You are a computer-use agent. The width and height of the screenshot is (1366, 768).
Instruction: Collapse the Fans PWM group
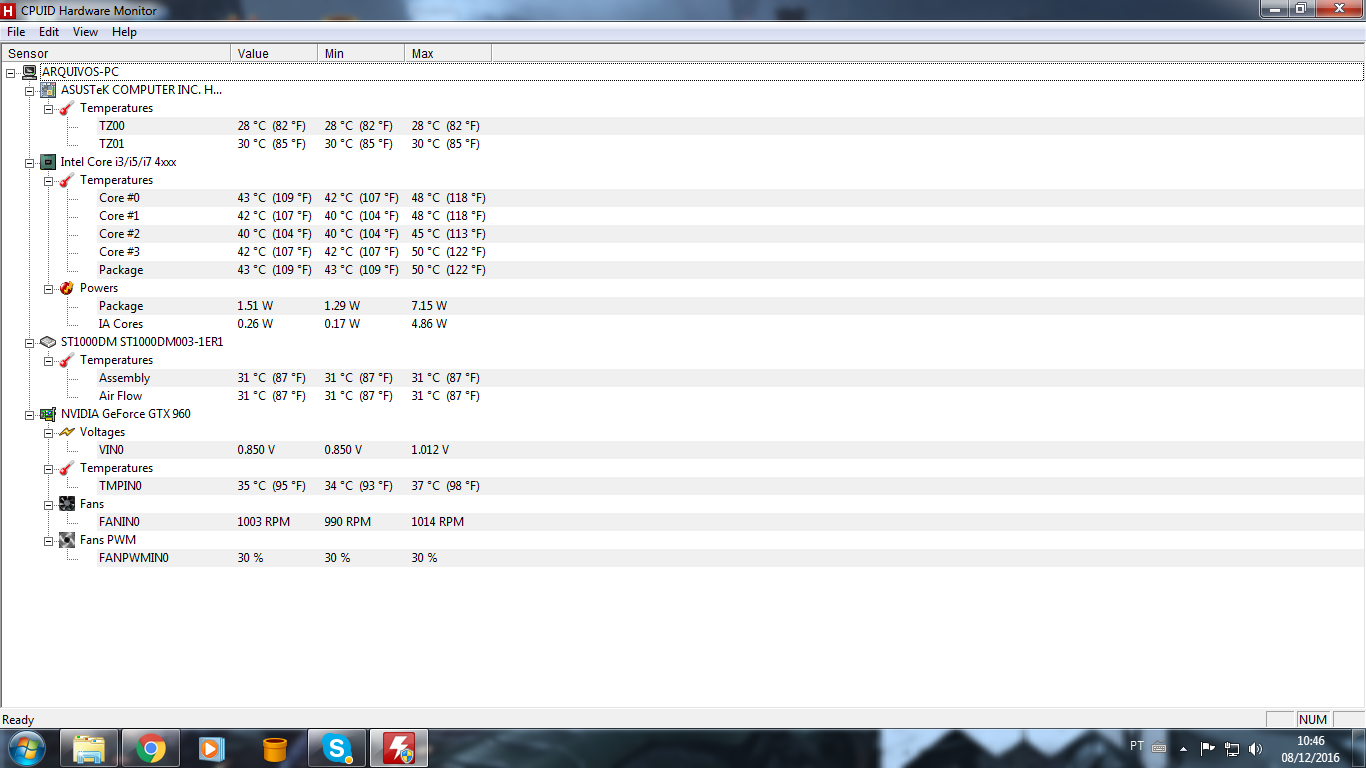pyautogui.click(x=48, y=540)
